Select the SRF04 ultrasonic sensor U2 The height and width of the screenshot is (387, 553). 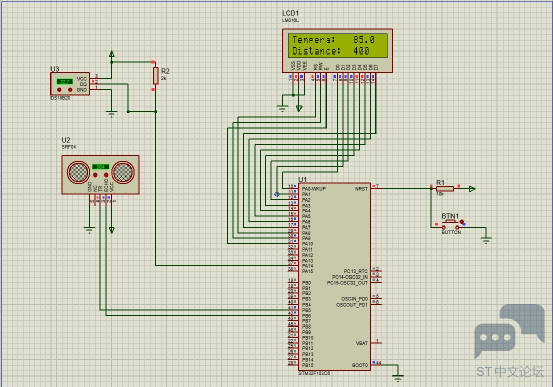coord(101,175)
